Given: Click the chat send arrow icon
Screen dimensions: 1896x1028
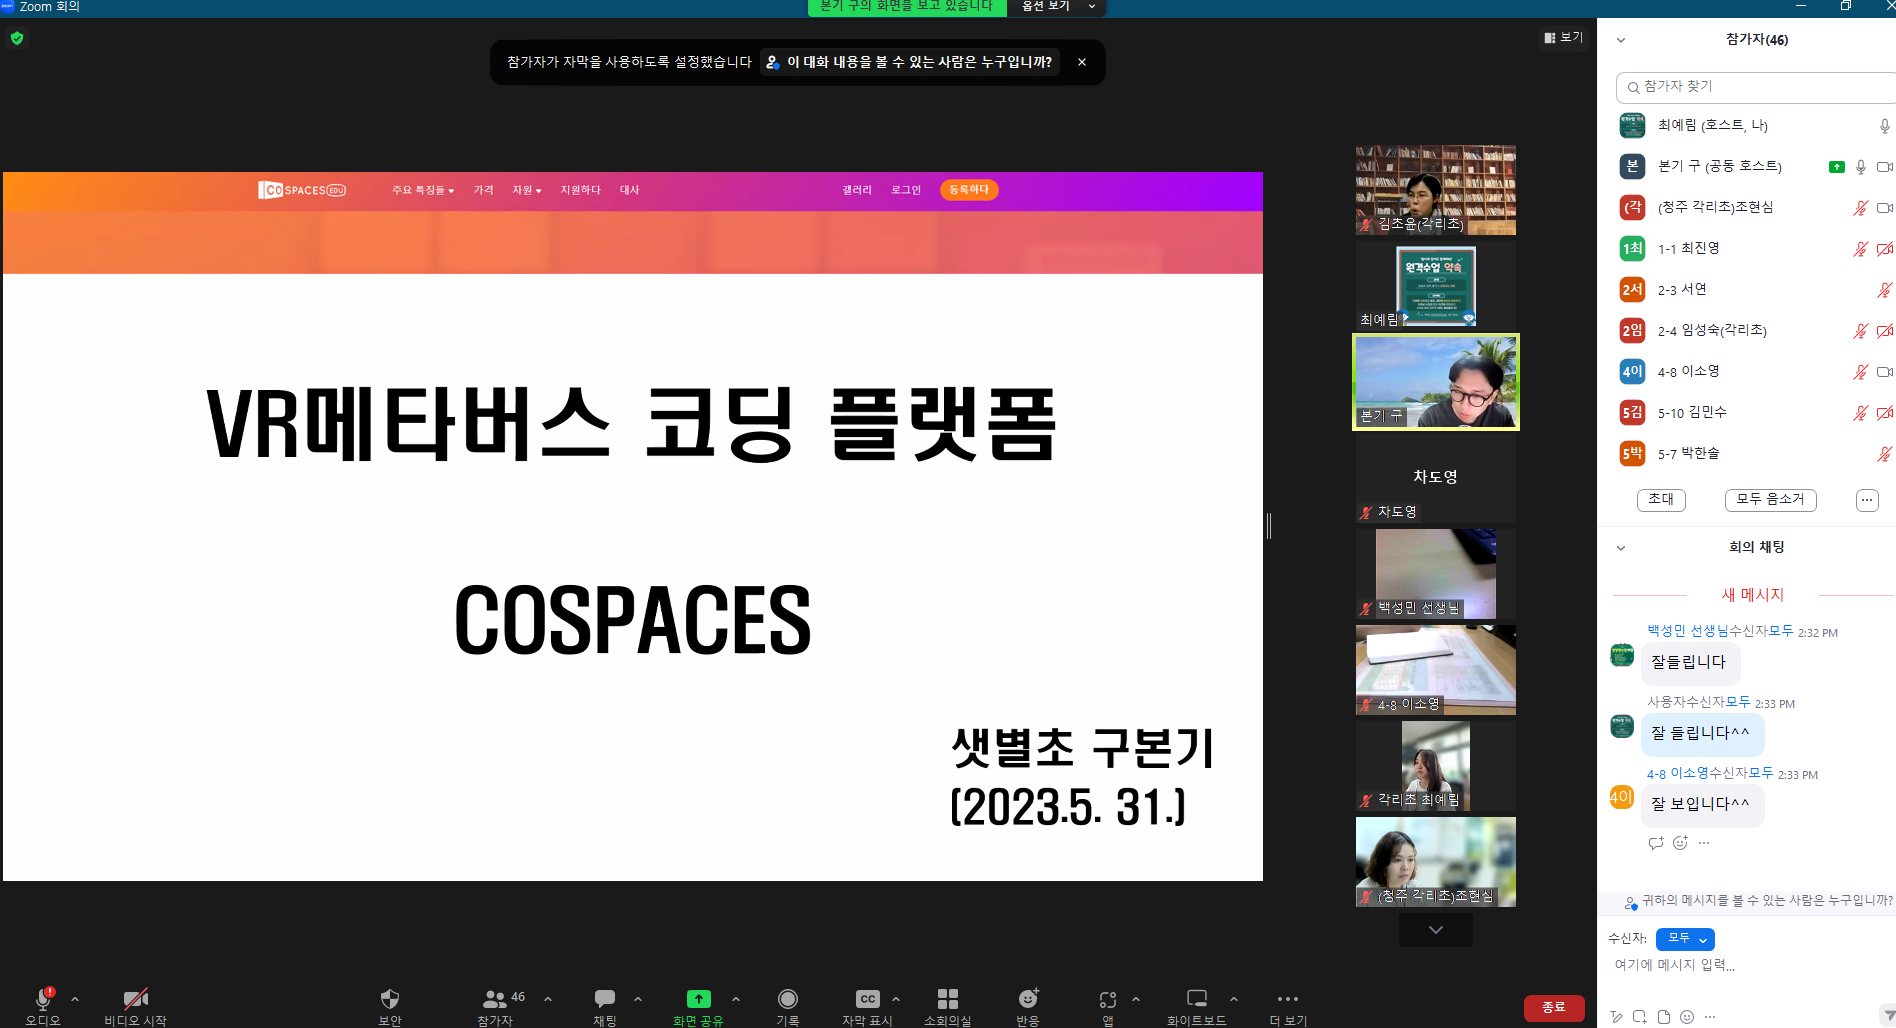Looking at the screenshot, I should coord(1888,1015).
